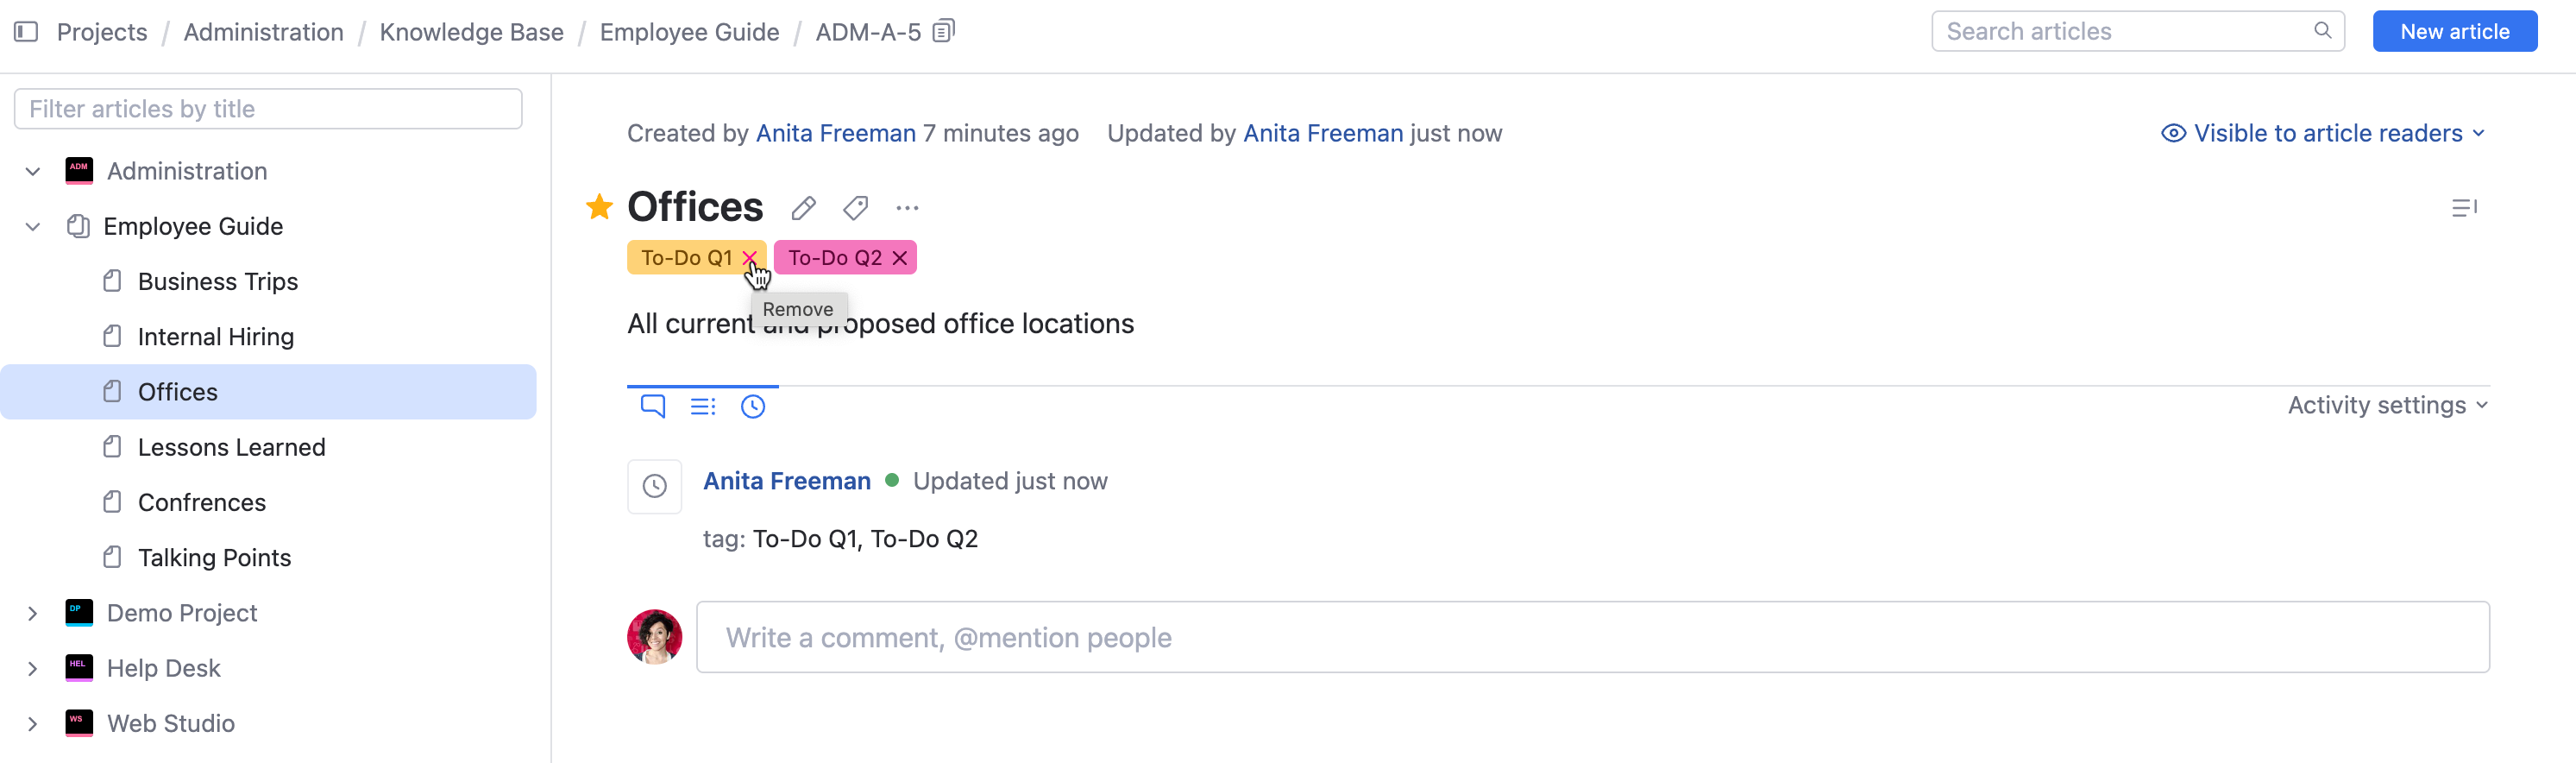This screenshot has height=763, width=2576.
Task: Click the pencil edit icon beside Offices title
Action: tap(803, 208)
